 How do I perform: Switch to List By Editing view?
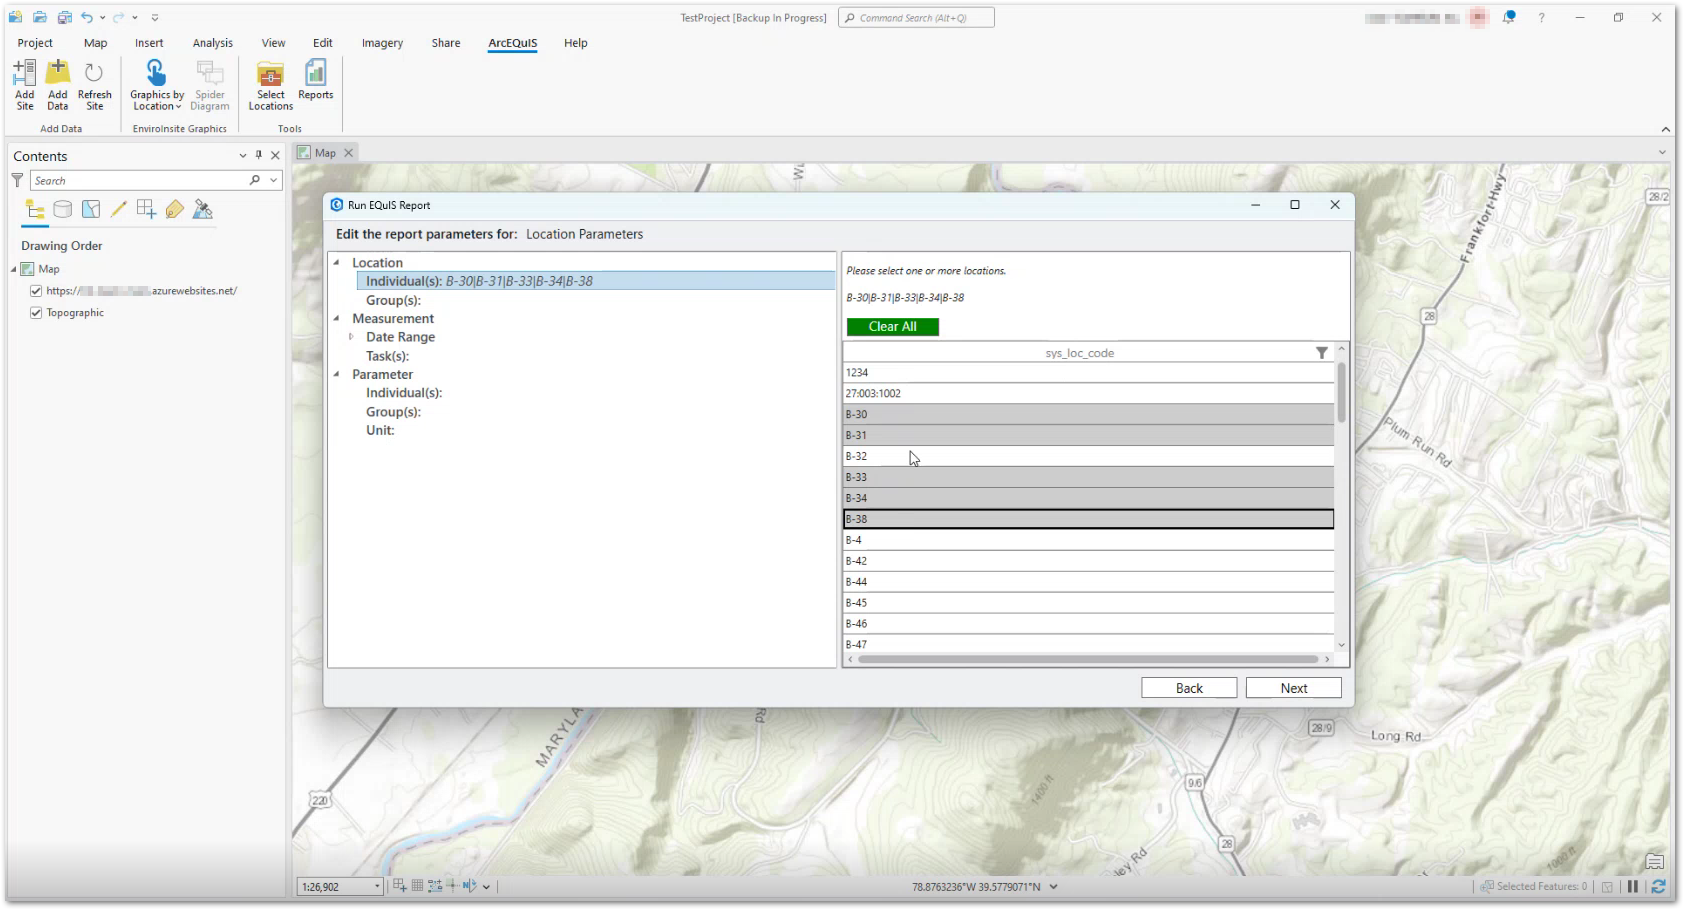119,209
